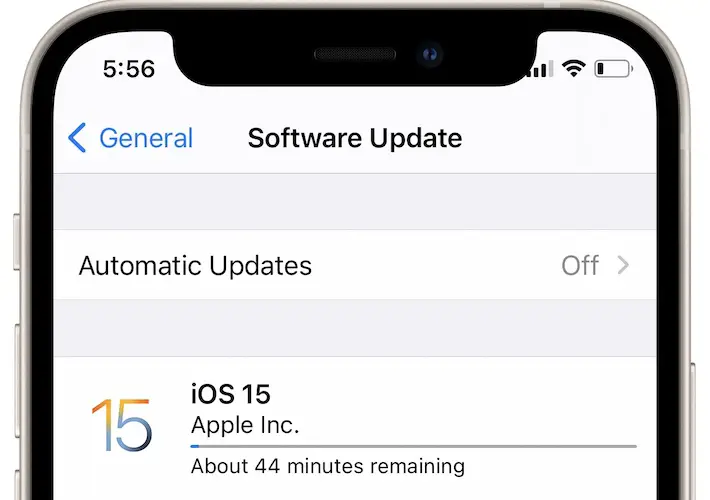Tap the Software Update page title
The image size is (710, 500).
pyautogui.click(x=355, y=138)
